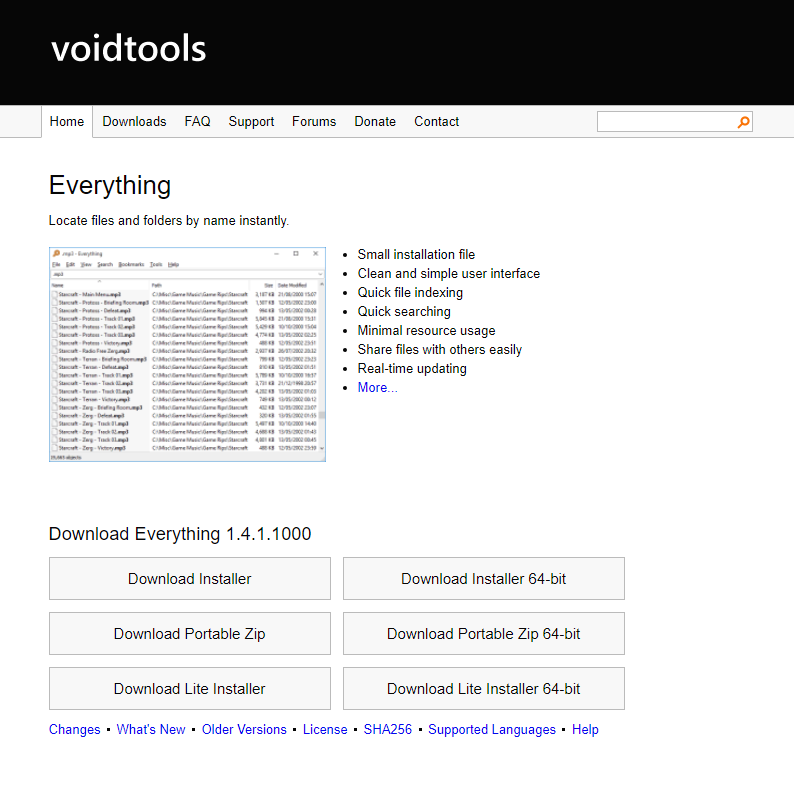Open the Contact page
The height and width of the screenshot is (806, 794).
tap(436, 121)
